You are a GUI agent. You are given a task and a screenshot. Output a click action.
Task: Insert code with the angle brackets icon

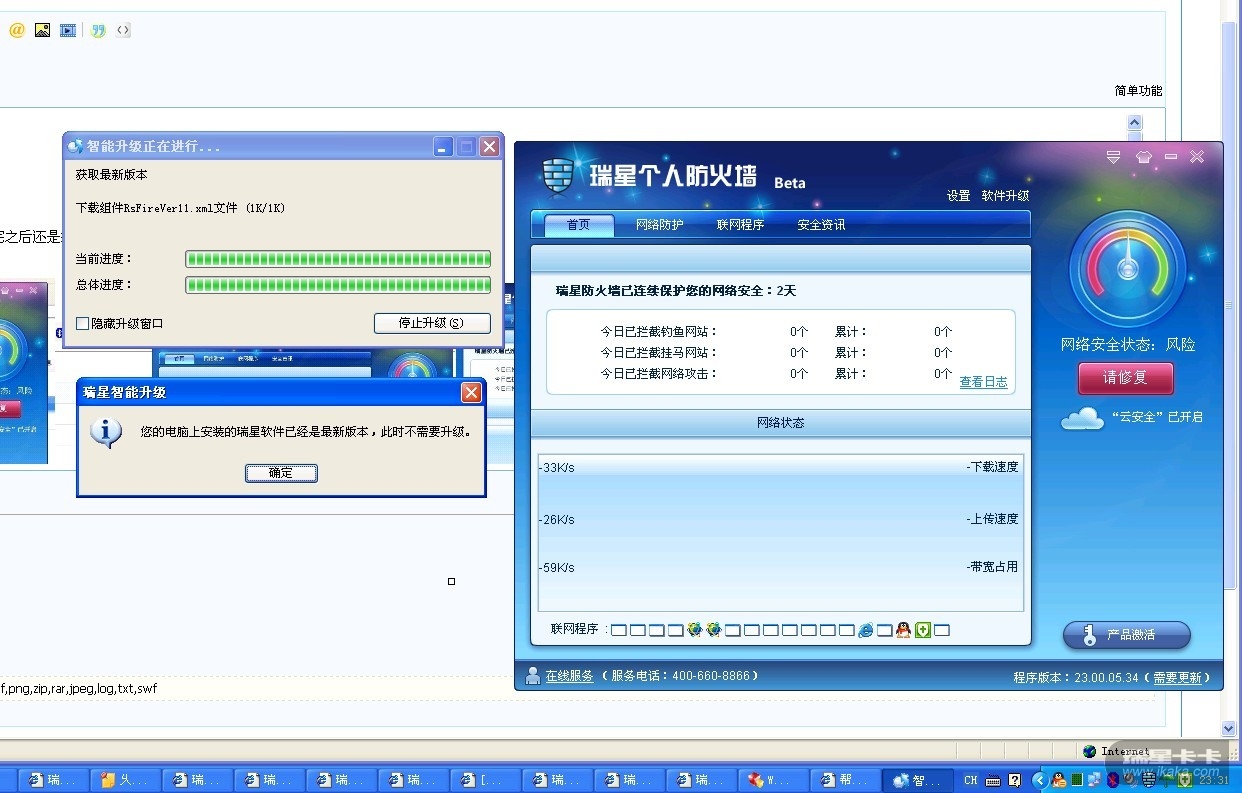click(x=123, y=30)
